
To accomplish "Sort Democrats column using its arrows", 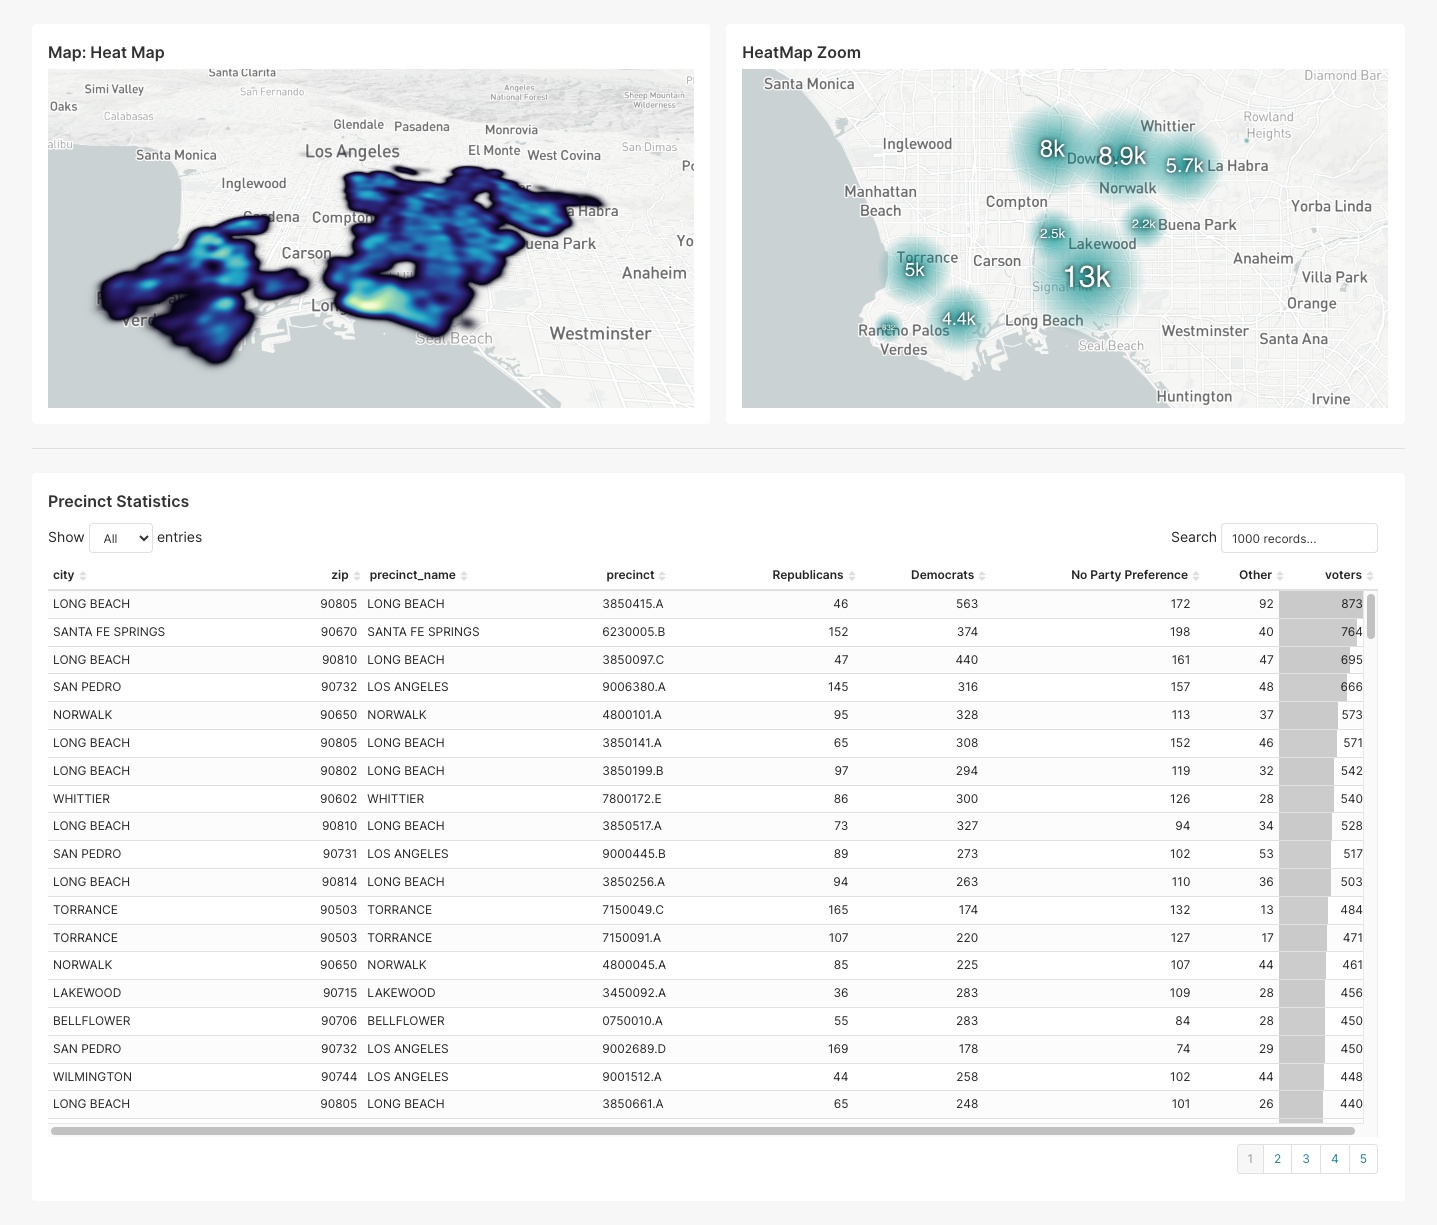I will (x=982, y=576).
